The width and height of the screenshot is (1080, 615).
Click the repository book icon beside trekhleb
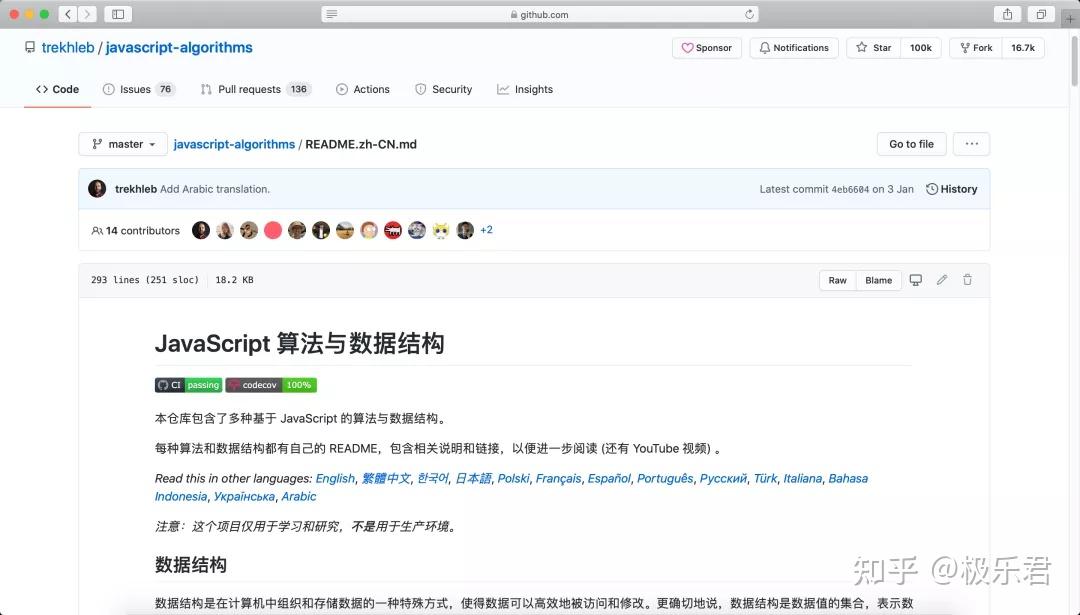coord(30,47)
